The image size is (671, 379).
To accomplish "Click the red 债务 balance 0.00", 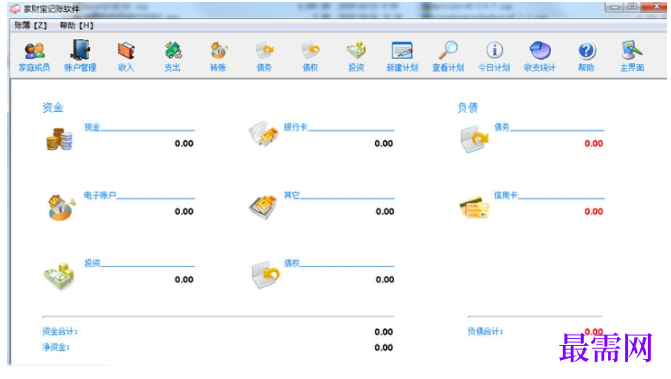I will [x=594, y=144].
